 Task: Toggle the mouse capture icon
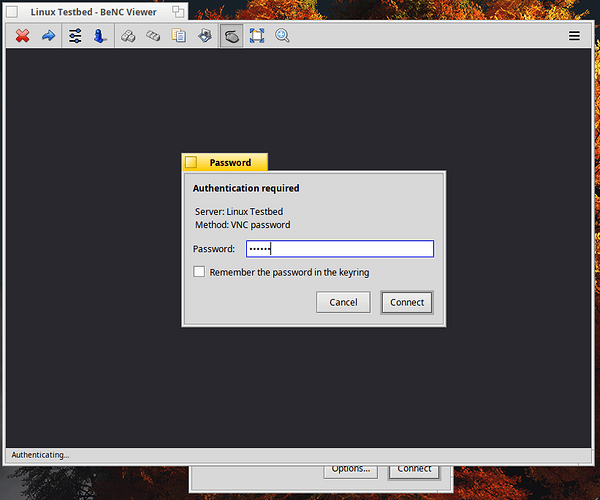click(231, 36)
